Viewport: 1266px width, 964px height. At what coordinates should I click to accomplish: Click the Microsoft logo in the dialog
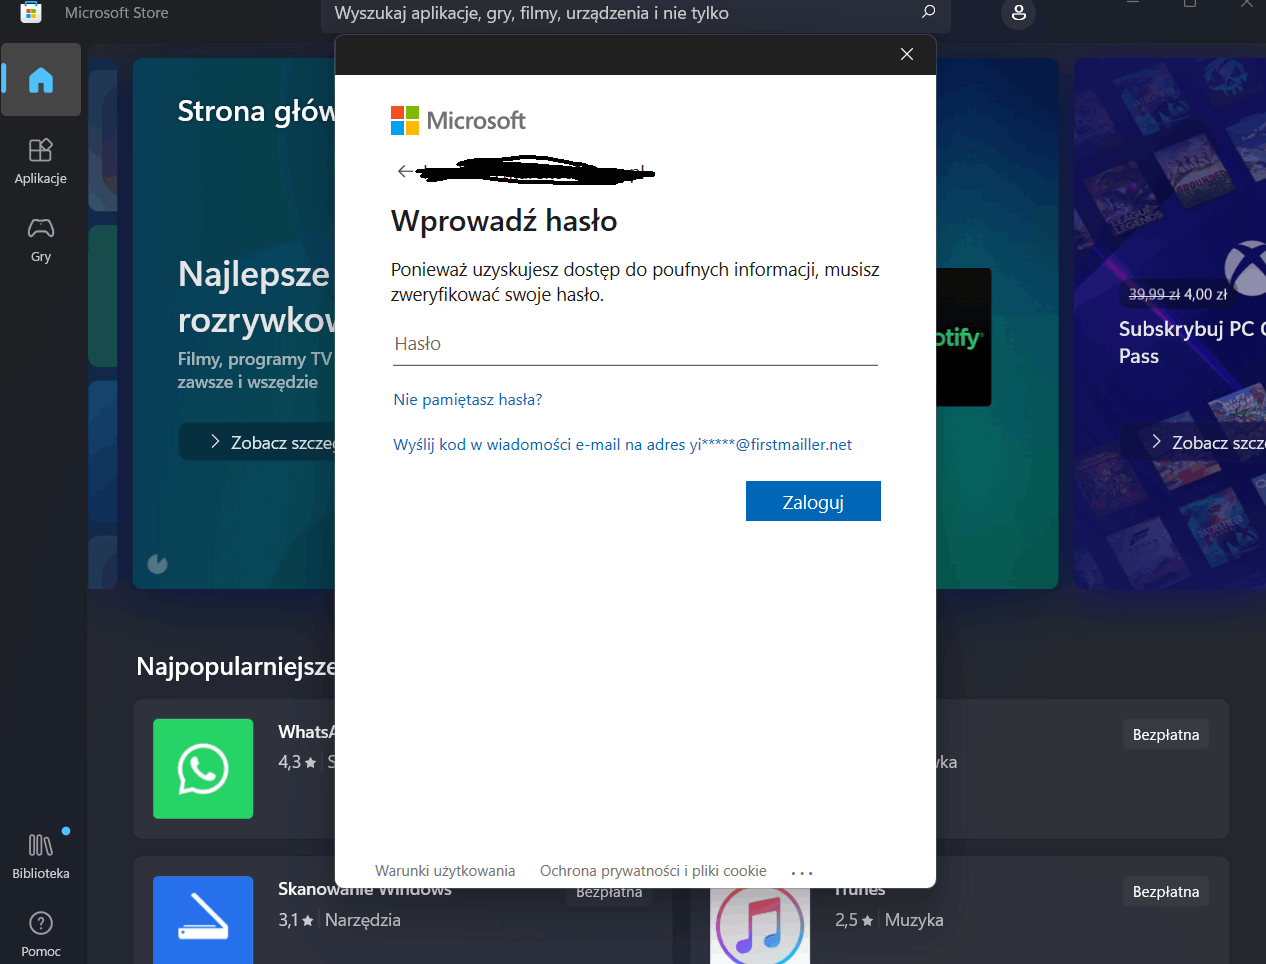pyautogui.click(x=458, y=121)
